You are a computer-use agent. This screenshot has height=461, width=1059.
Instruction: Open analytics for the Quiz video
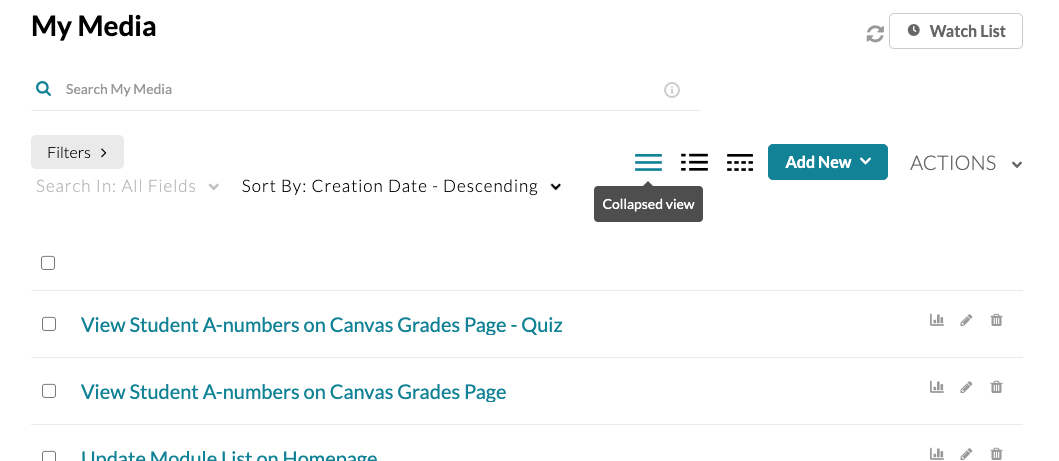click(937, 321)
